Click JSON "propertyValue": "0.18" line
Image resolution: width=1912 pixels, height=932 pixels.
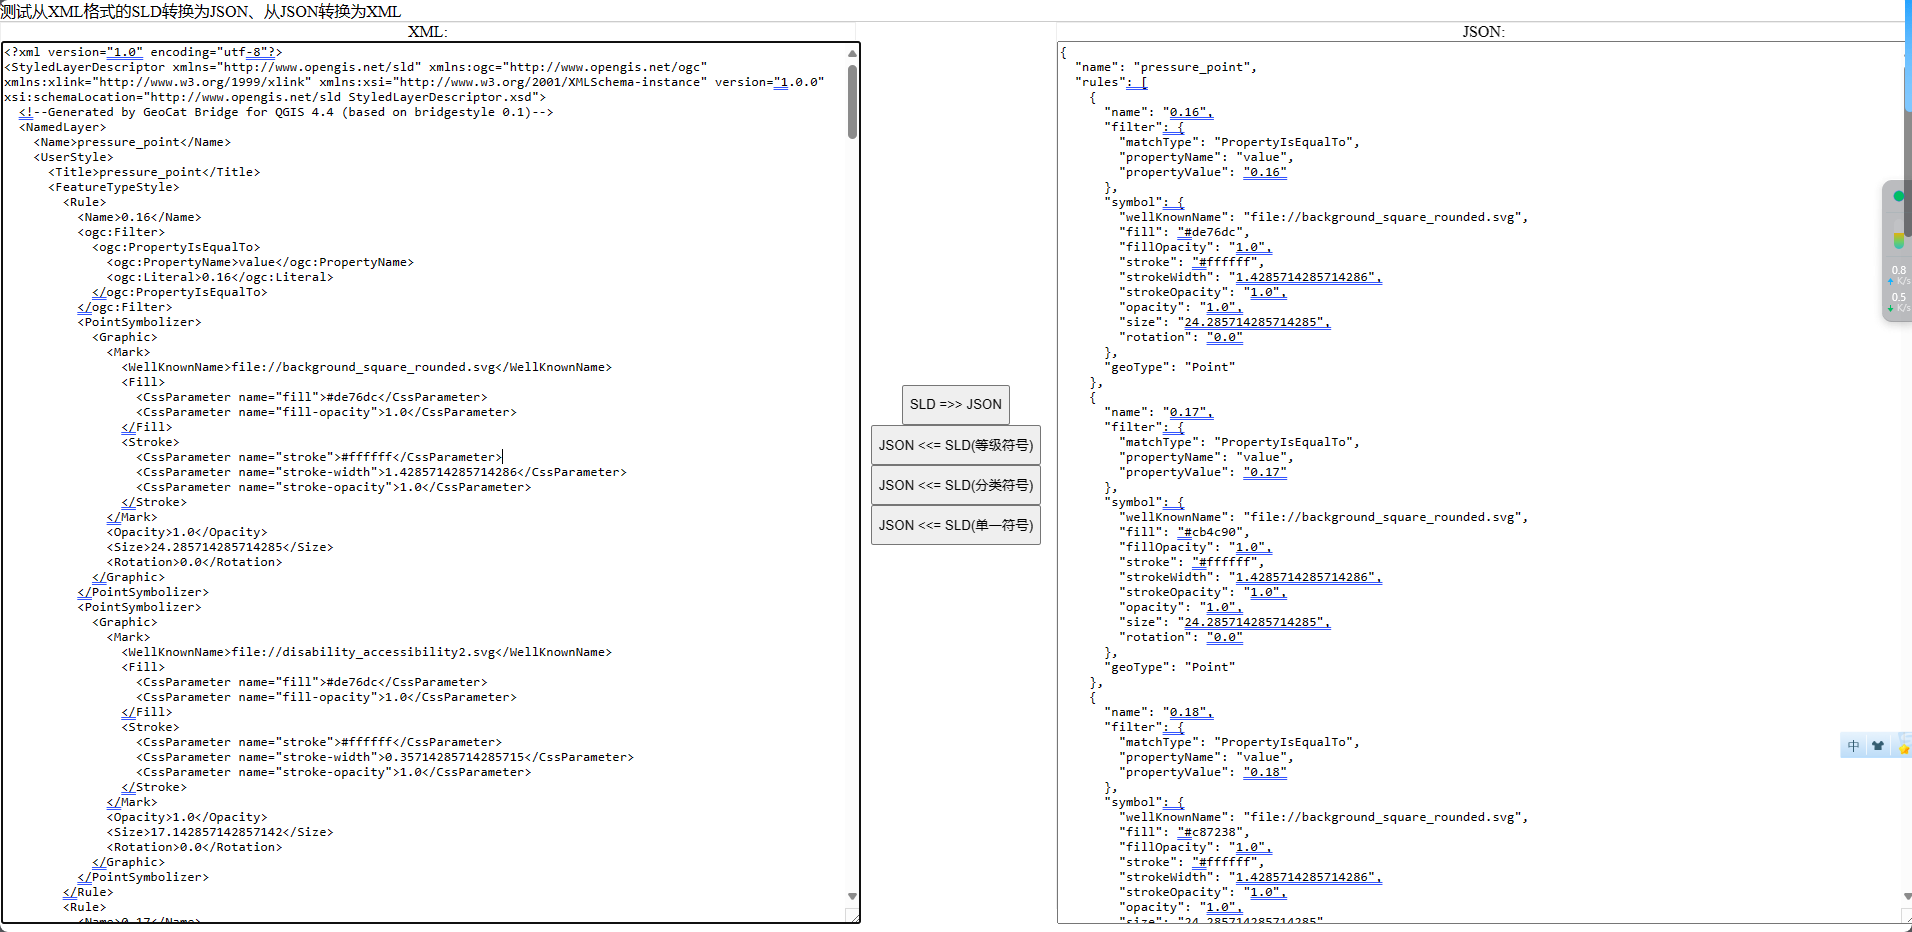pos(1203,772)
